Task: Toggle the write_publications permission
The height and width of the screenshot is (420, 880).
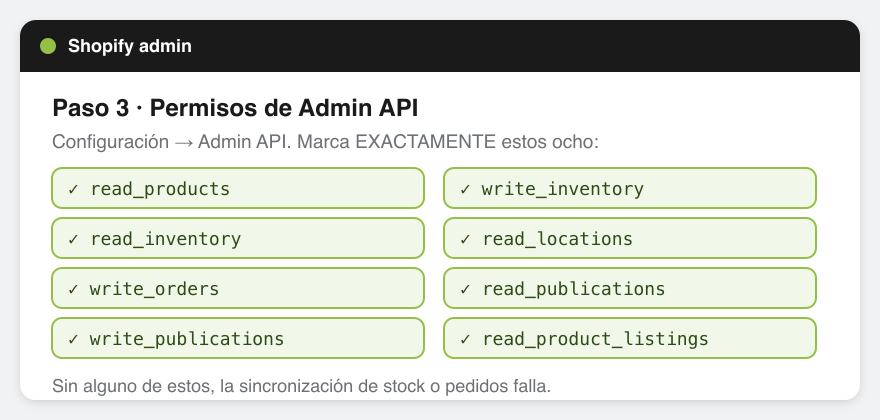Action: click(238, 338)
